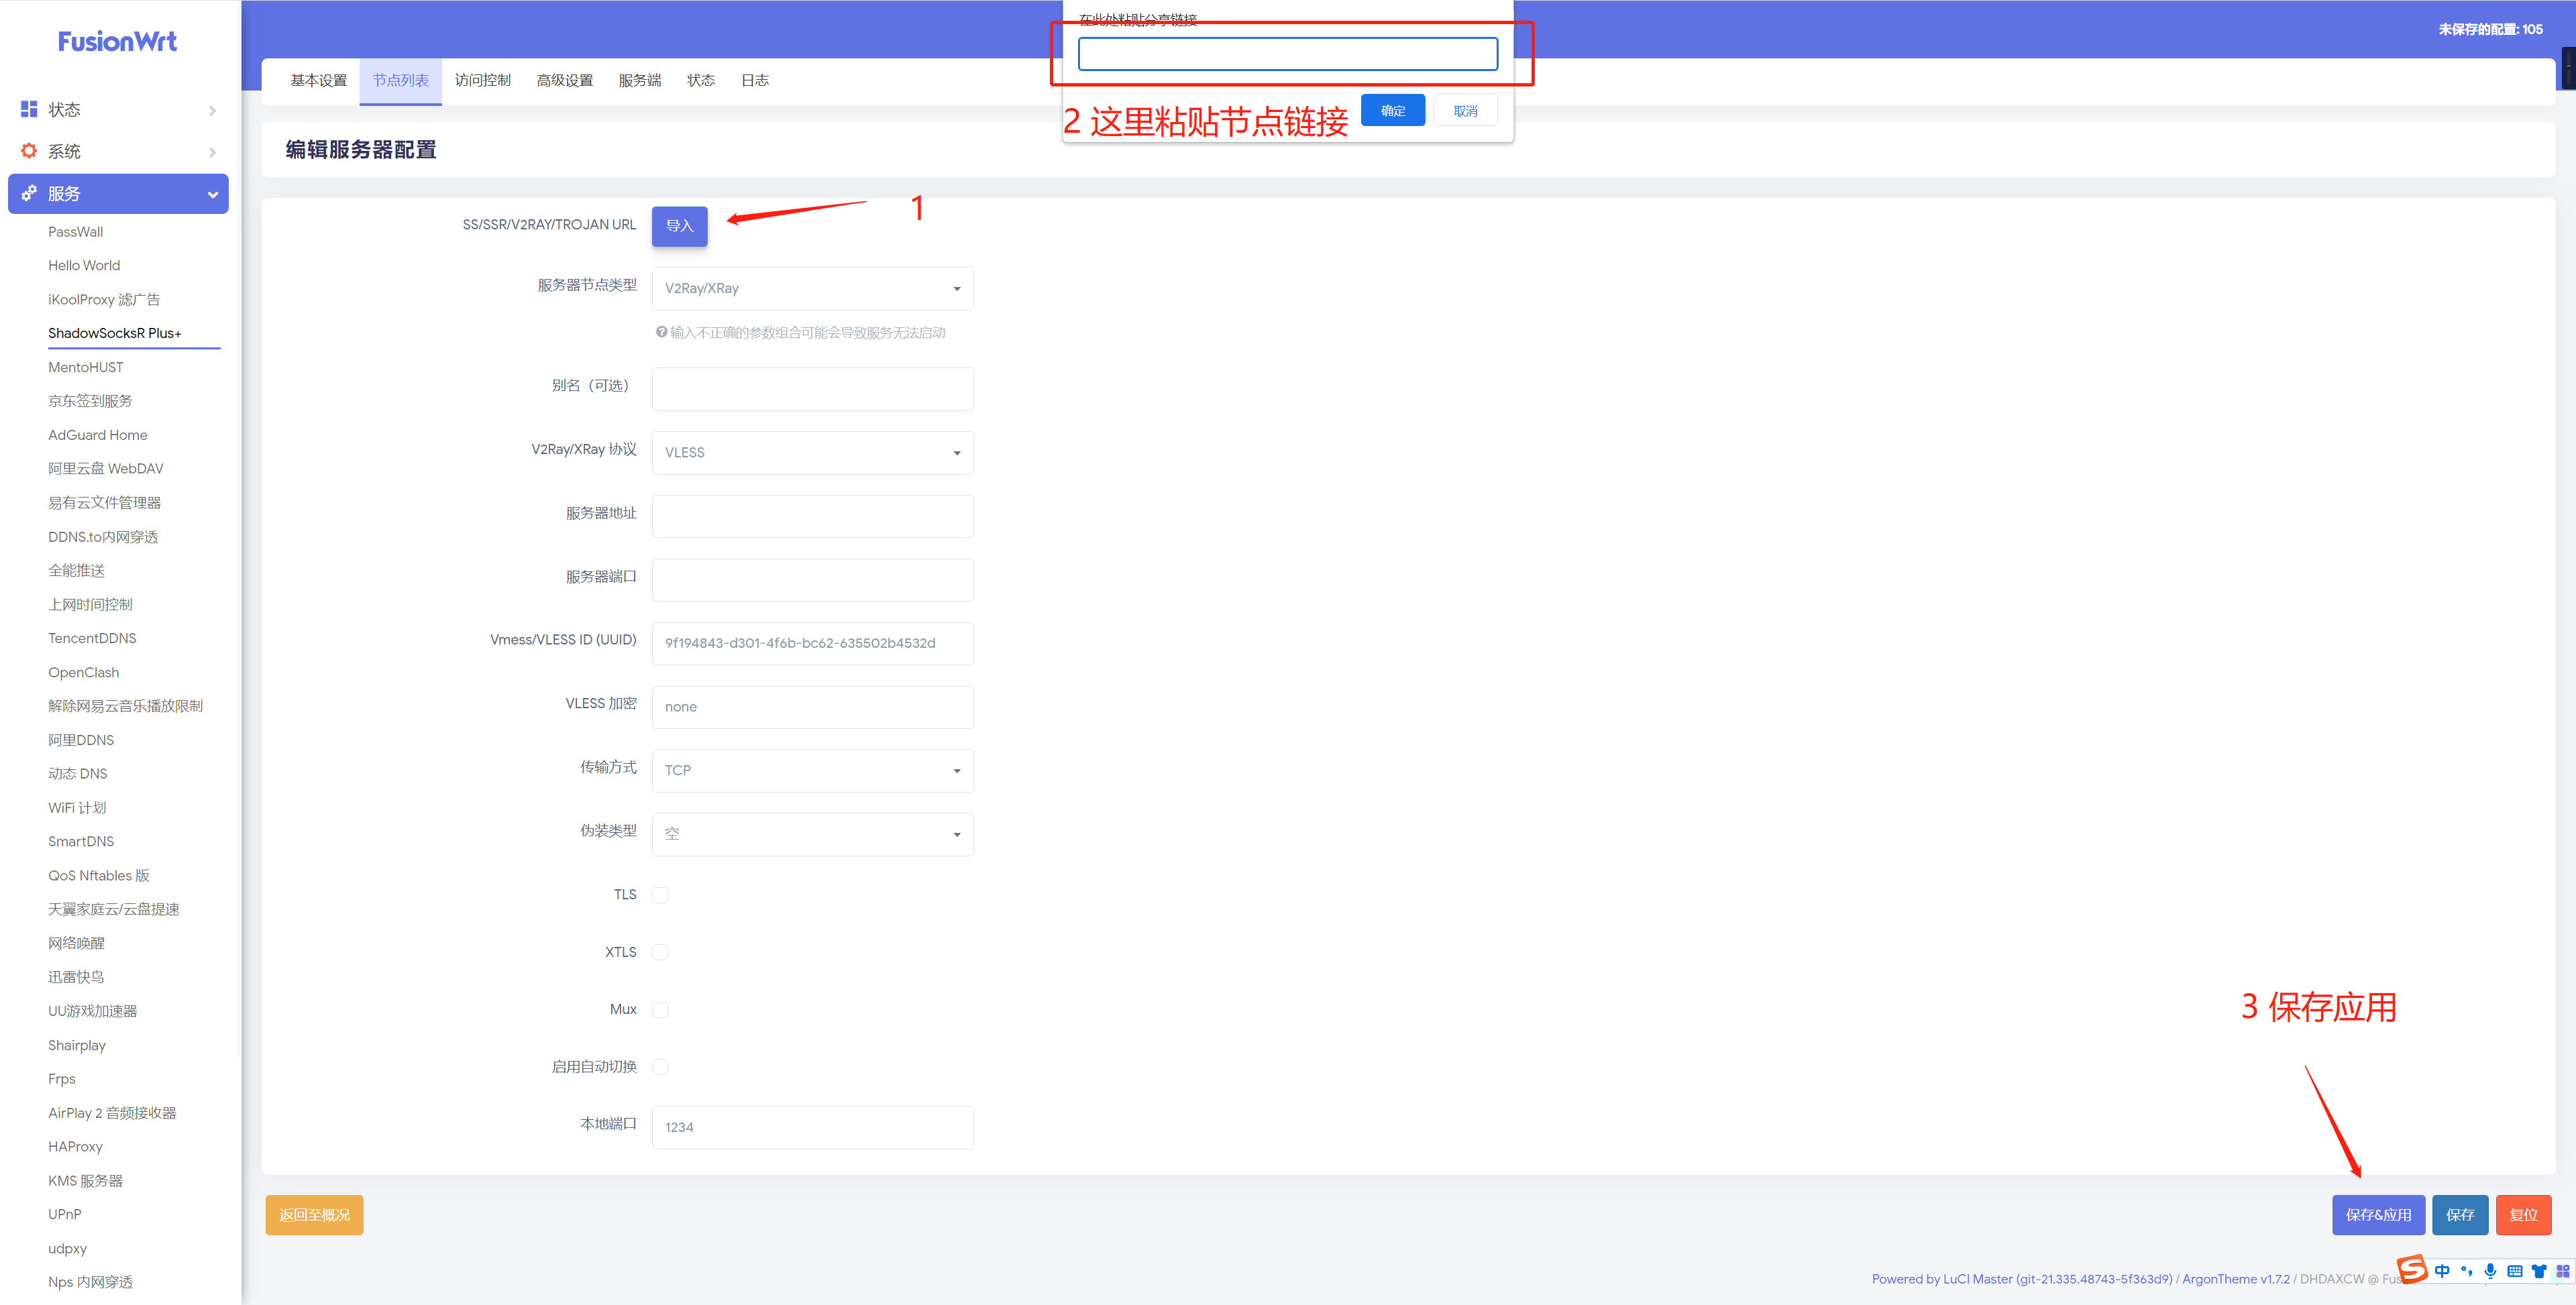2576x1305 pixels.
Task: Click the 状态 grid icon in sidebar
Action: (x=29, y=109)
